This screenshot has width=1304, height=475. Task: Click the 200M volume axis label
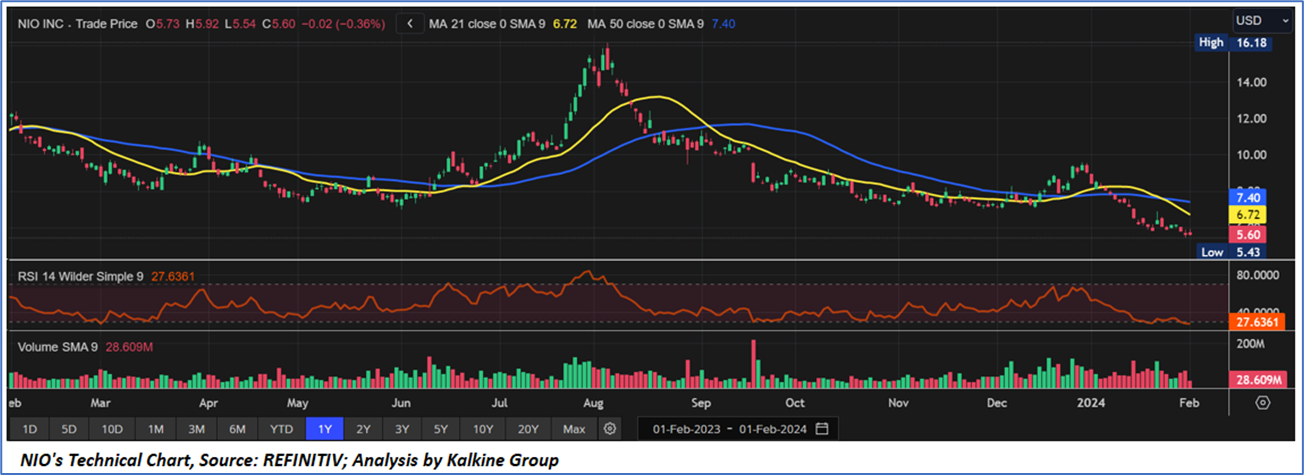click(x=1252, y=343)
